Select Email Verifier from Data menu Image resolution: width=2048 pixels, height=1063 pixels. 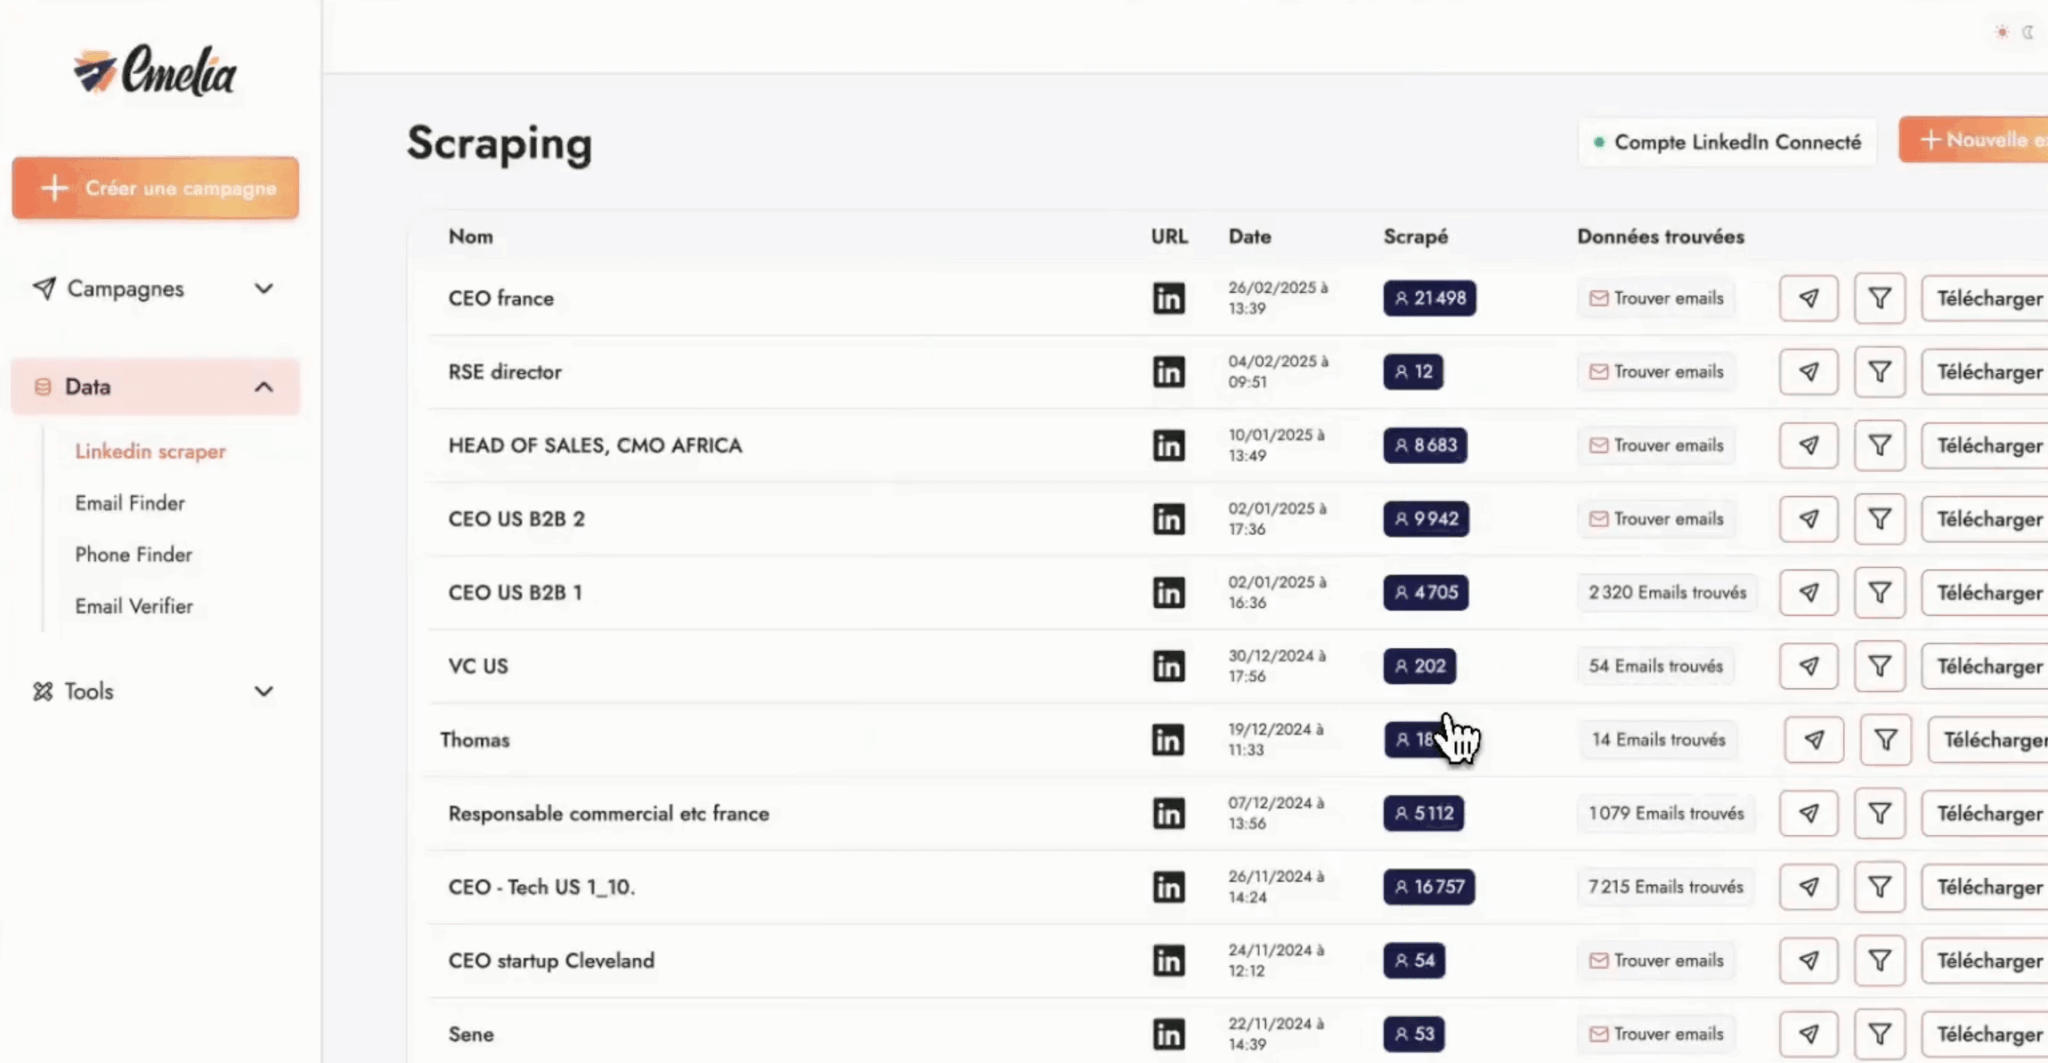pos(134,606)
